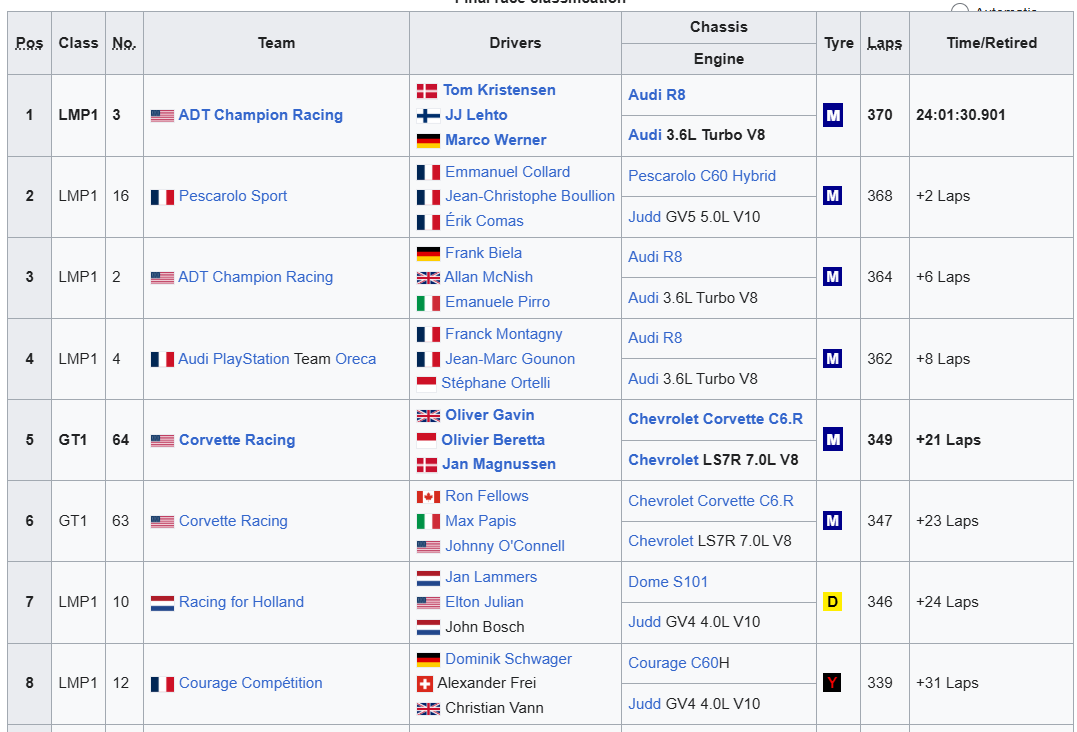Click the Pos column header
The width and height of the screenshot is (1077, 732).
(30, 43)
